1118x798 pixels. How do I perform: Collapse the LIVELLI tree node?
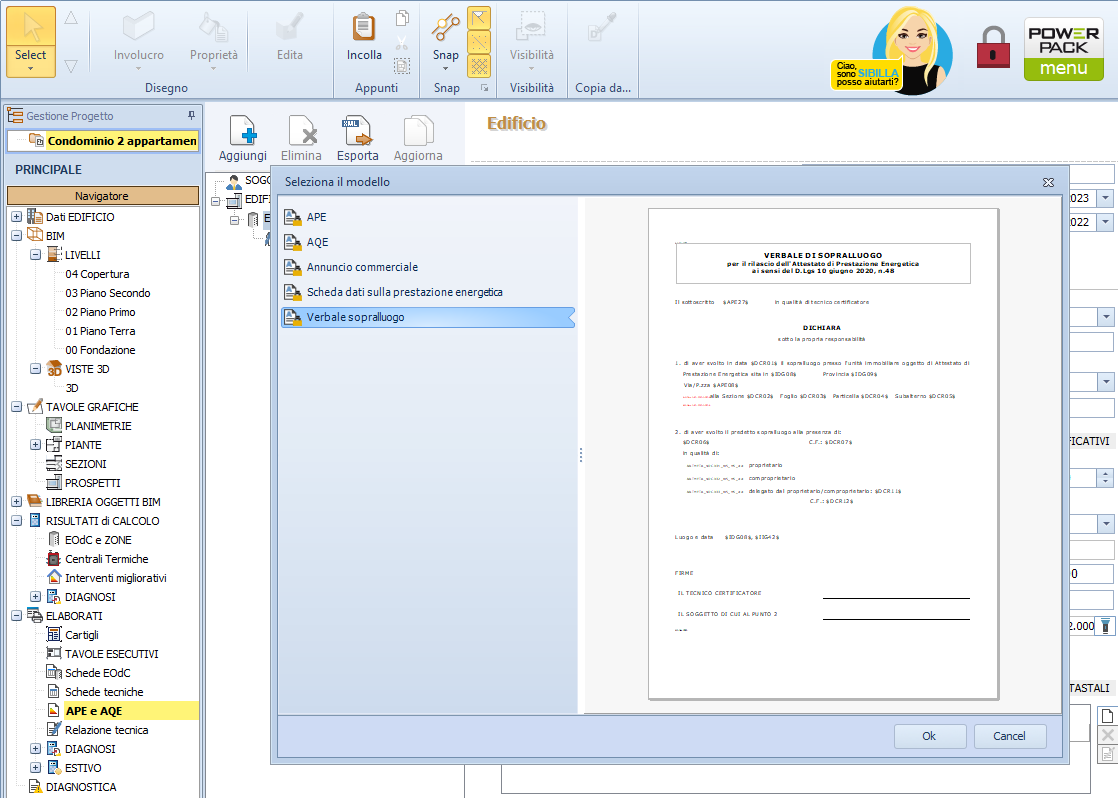(35, 255)
